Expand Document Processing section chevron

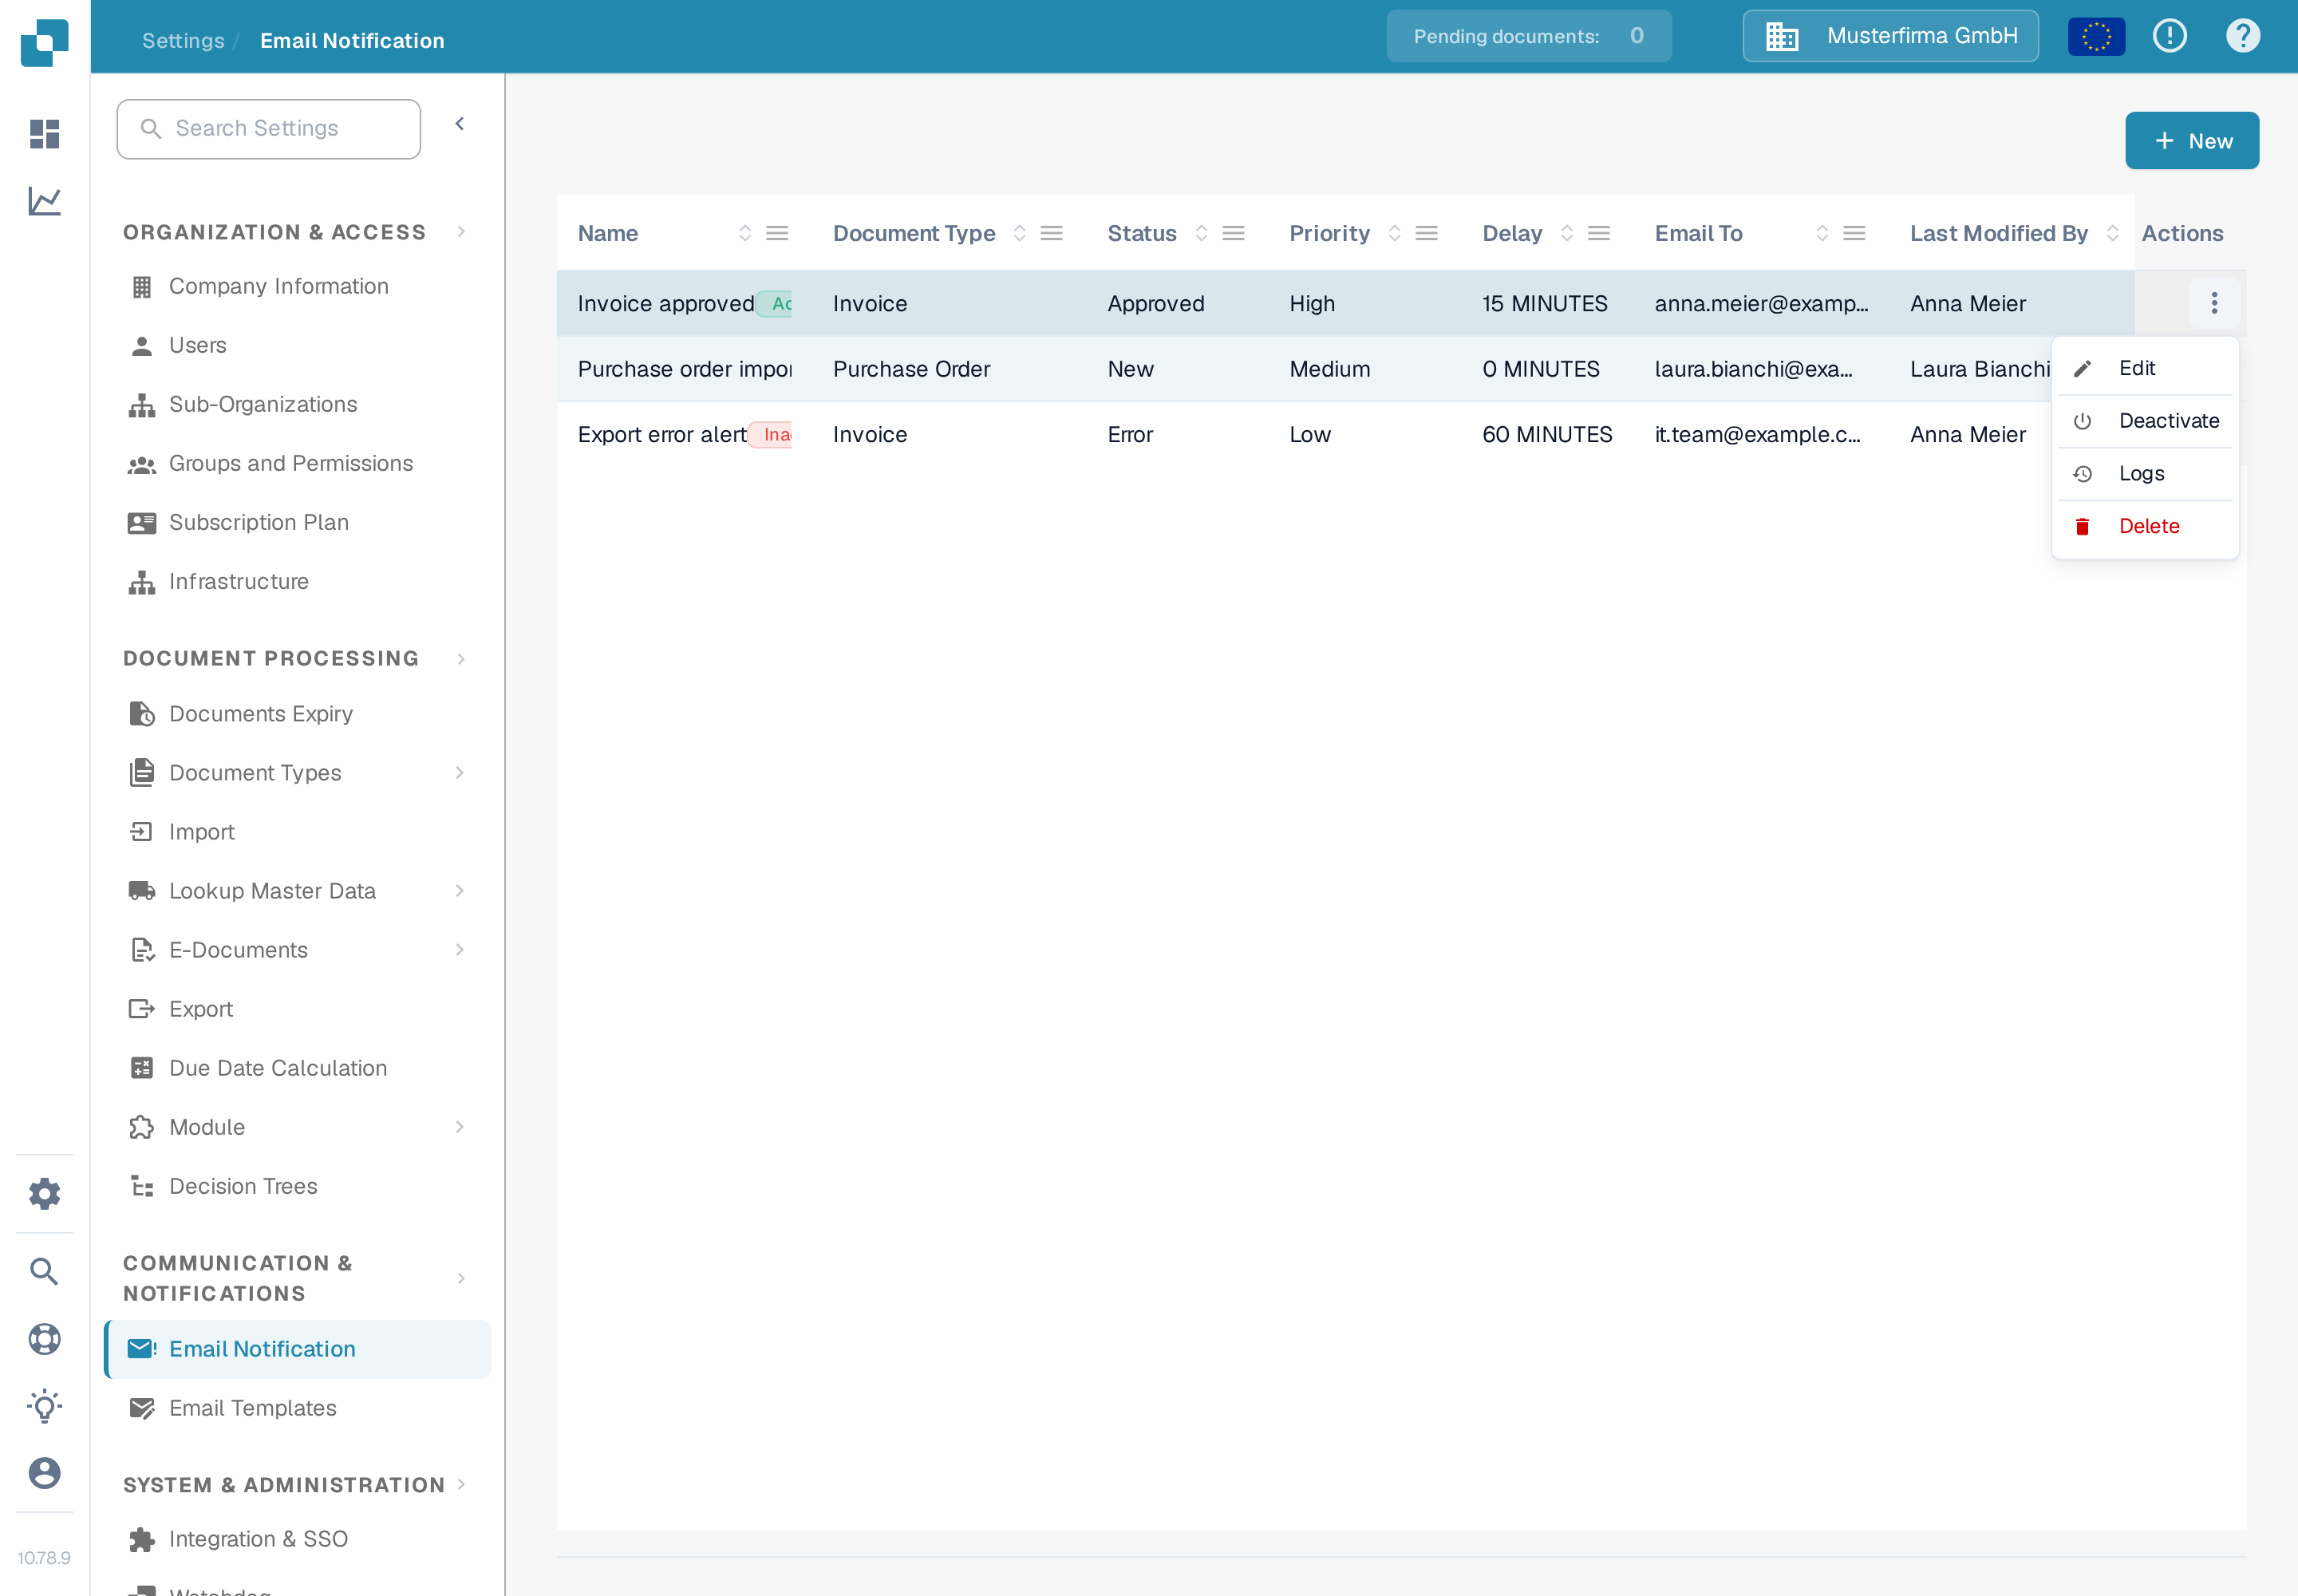[x=461, y=659]
